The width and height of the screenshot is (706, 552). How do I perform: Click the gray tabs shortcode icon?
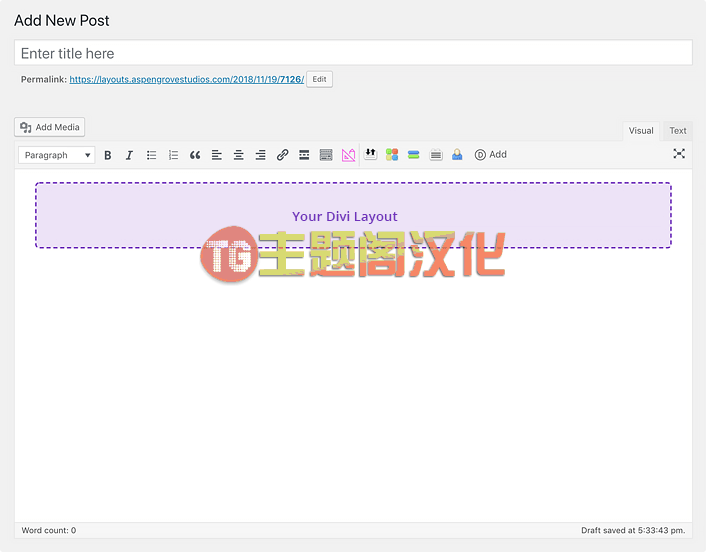pyautogui.click(x=436, y=155)
